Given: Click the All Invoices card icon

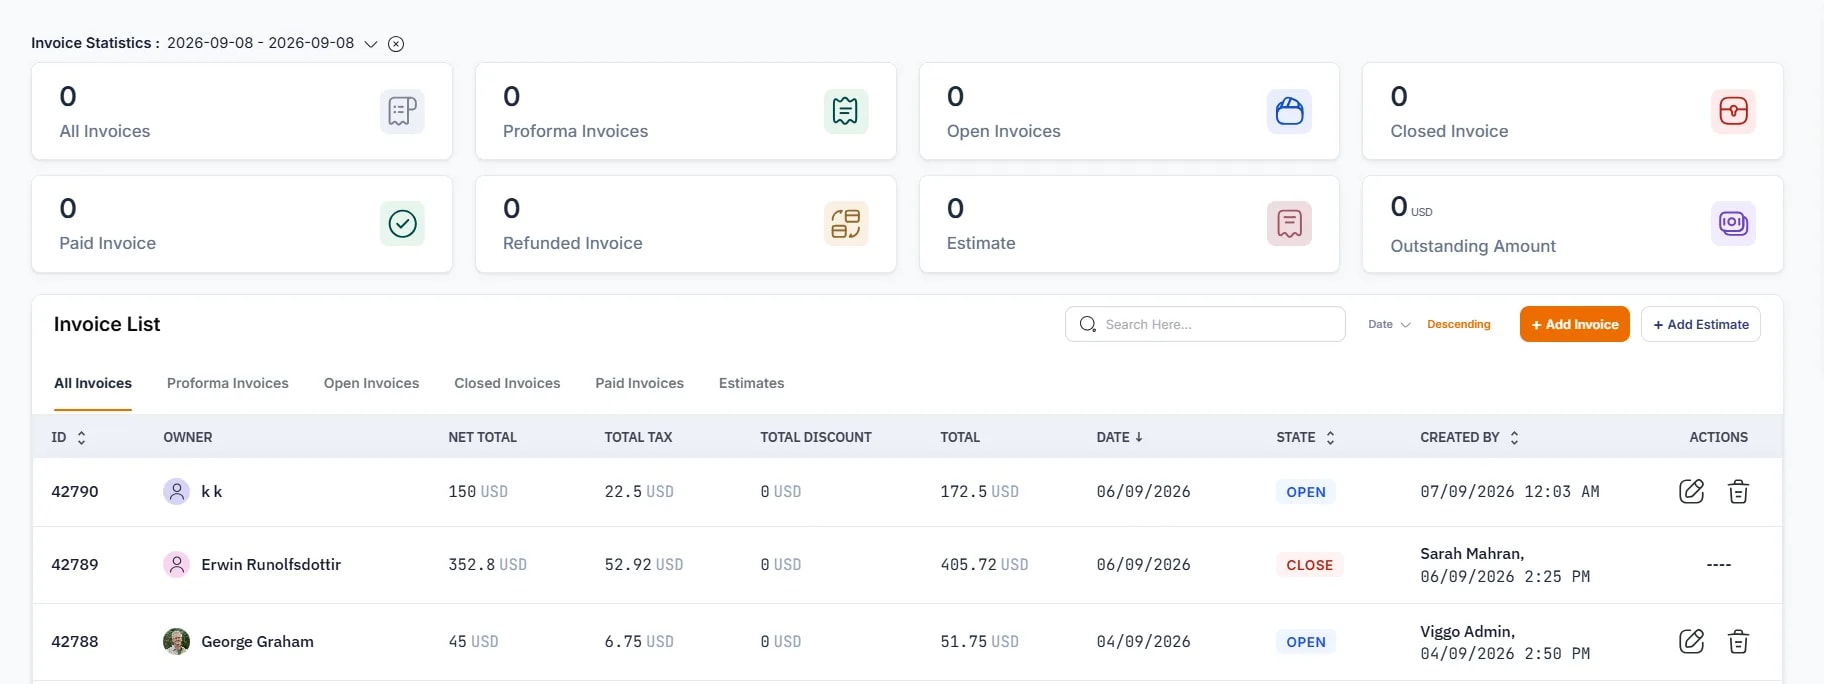Looking at the screenshot, I should [402, 111].
